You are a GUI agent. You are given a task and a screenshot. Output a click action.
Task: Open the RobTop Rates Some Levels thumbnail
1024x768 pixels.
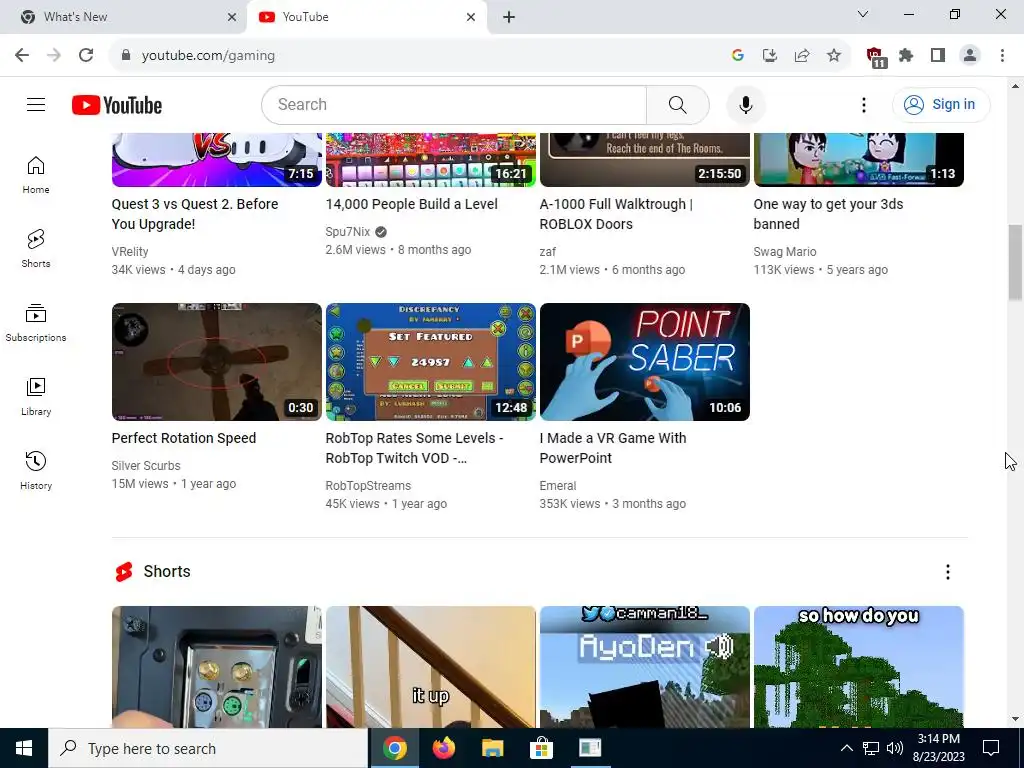coord(430,362)
